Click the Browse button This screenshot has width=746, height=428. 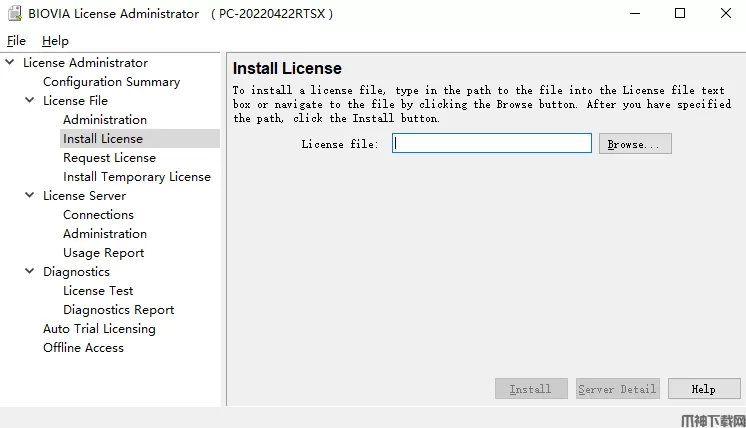(x=635, y=144)
